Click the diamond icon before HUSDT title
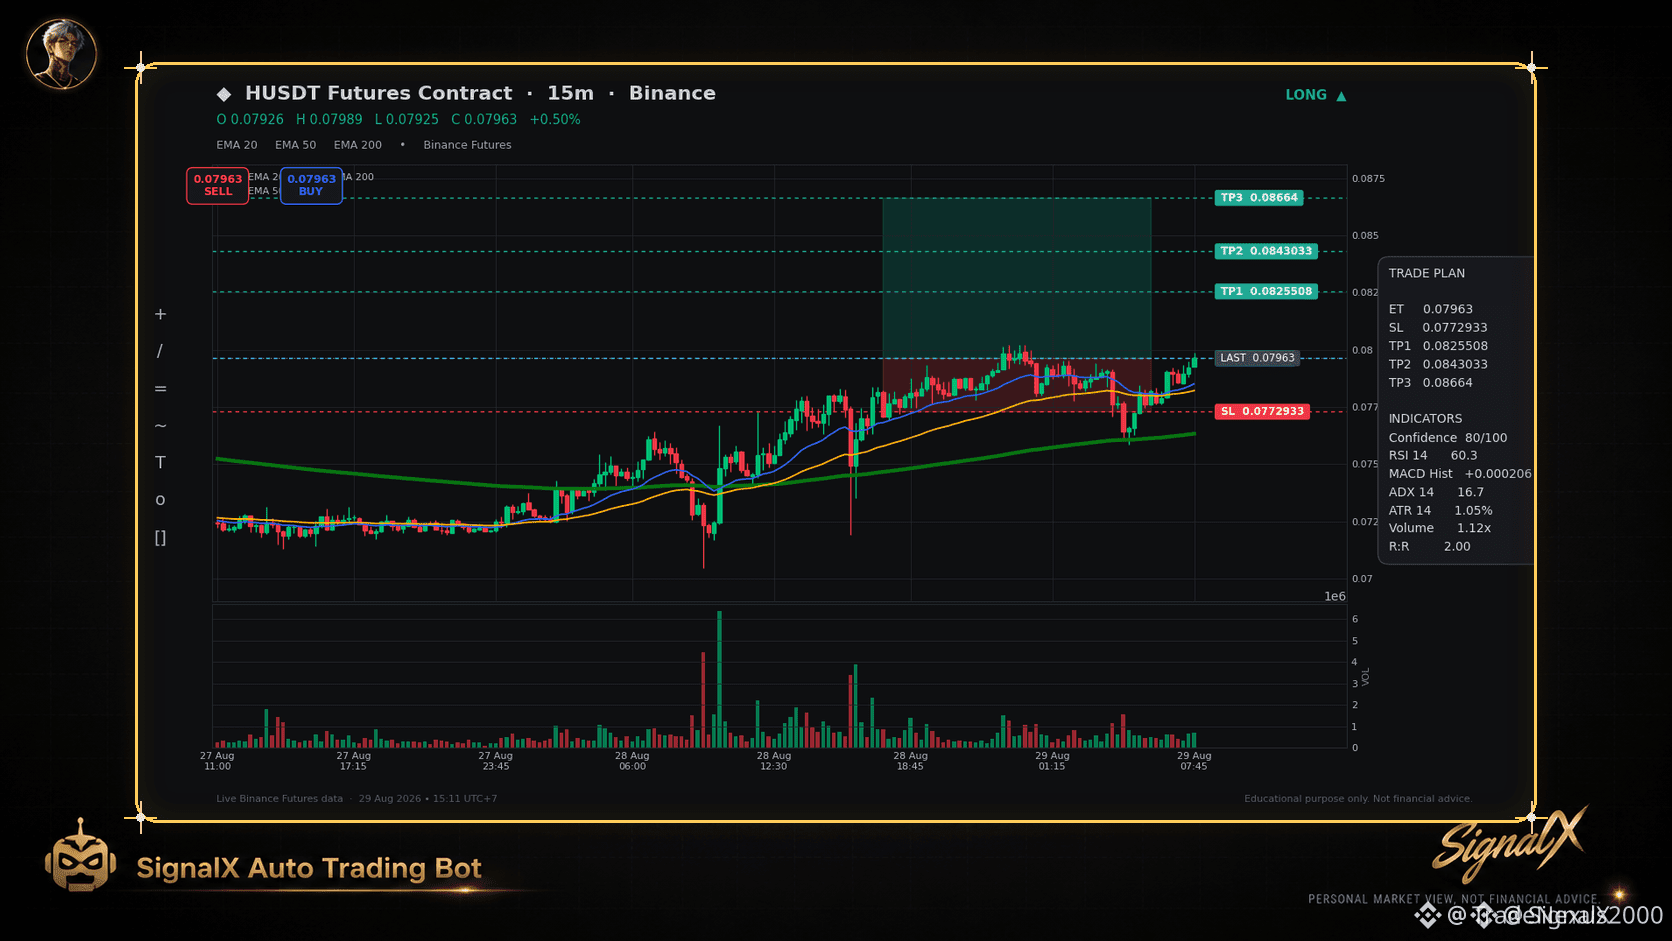 224,94
